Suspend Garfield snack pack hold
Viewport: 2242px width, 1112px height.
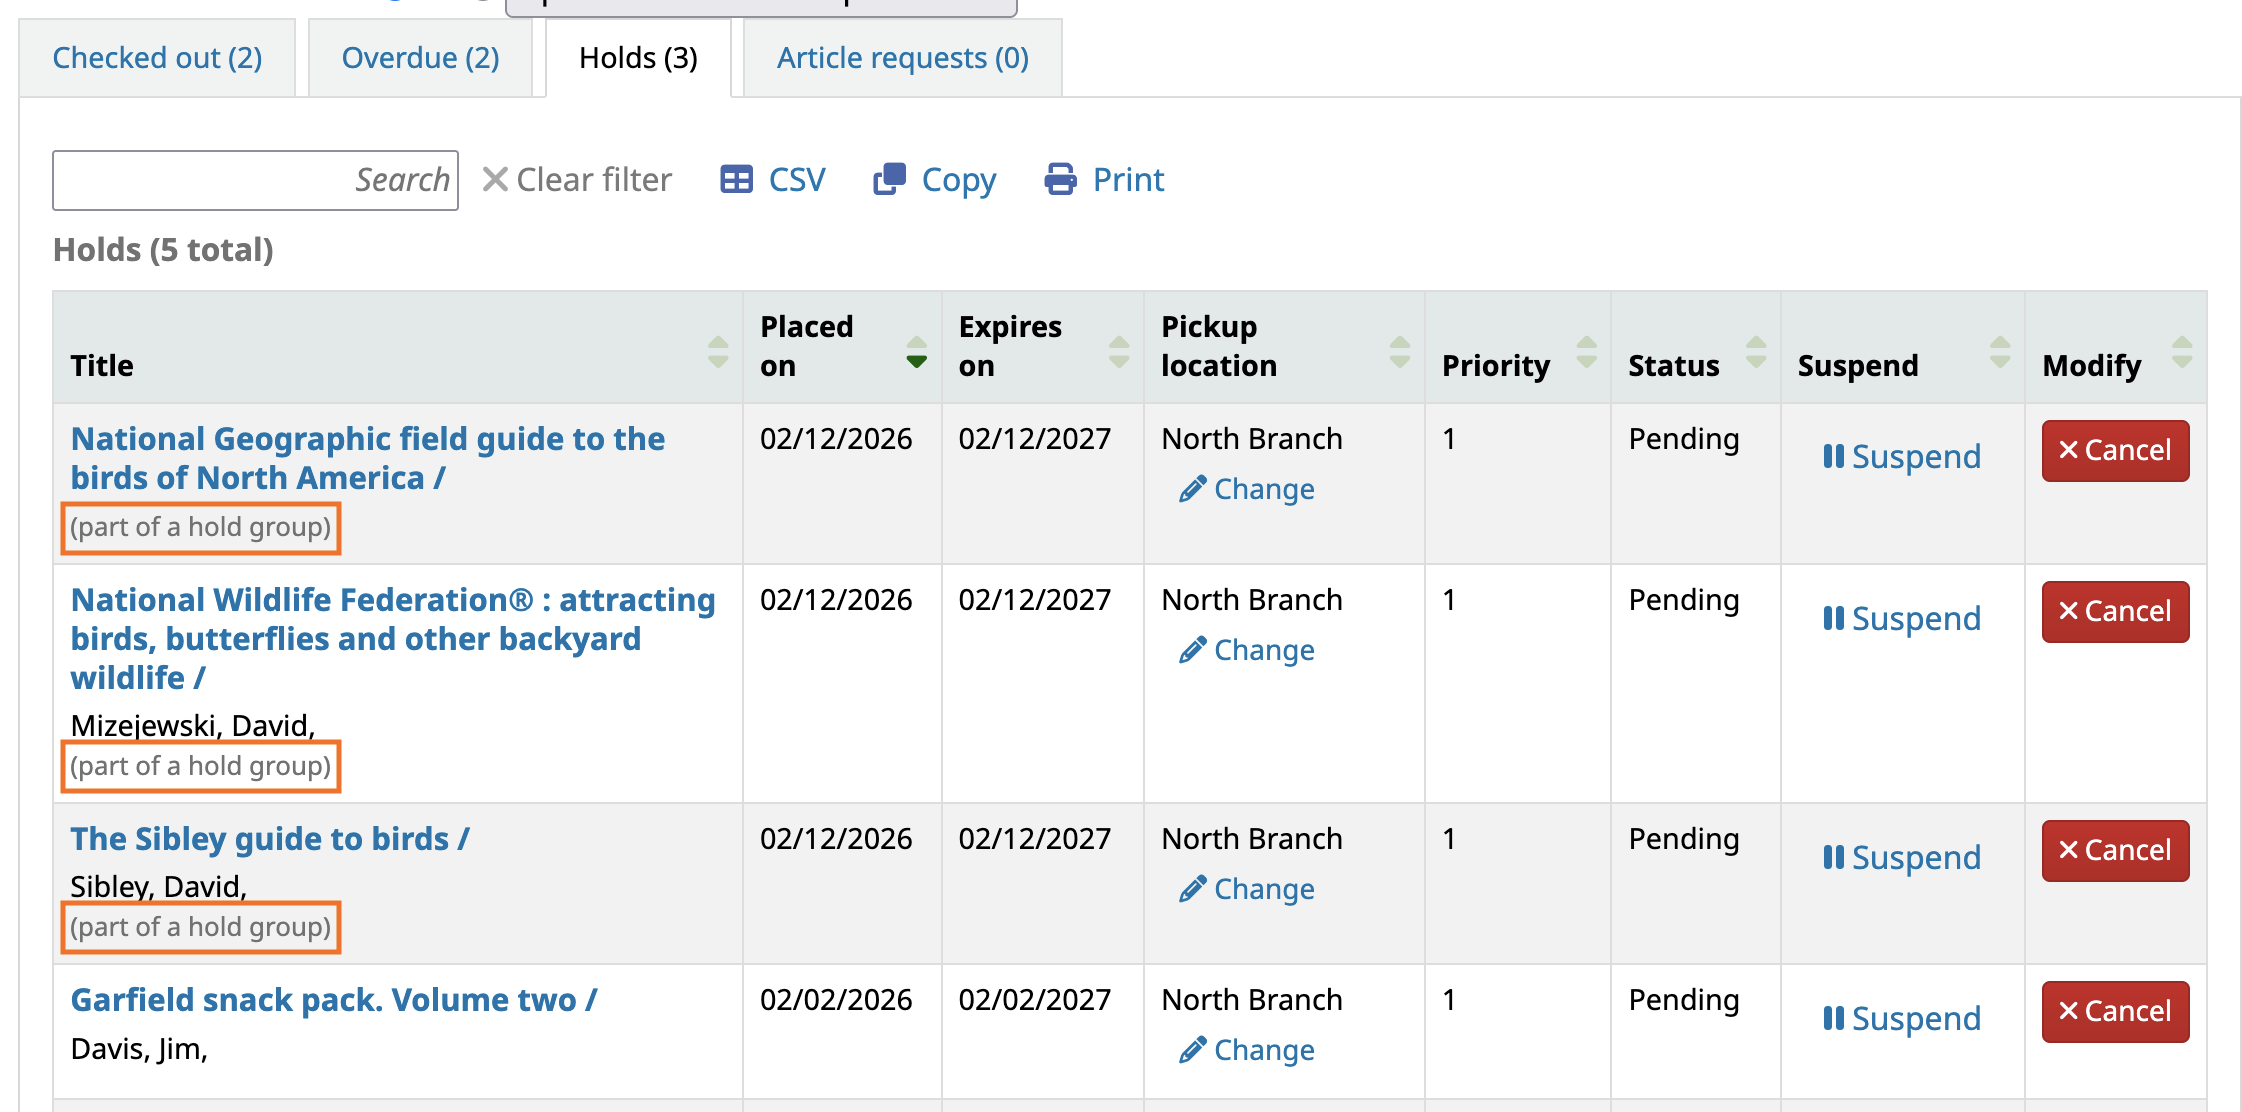1901,1018
